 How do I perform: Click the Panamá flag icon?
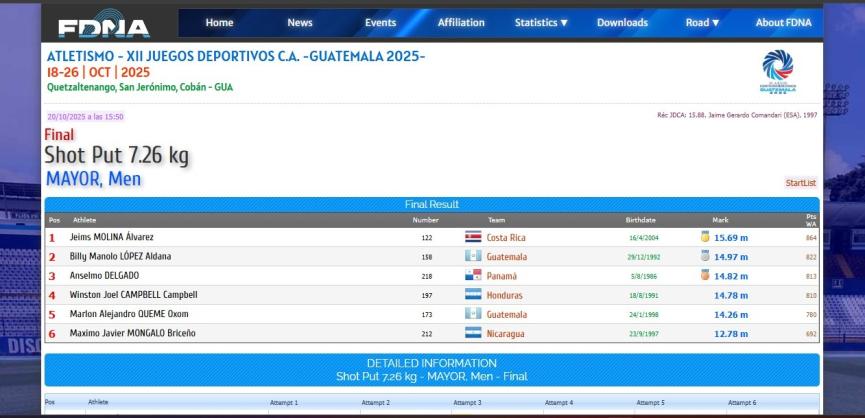473,276
